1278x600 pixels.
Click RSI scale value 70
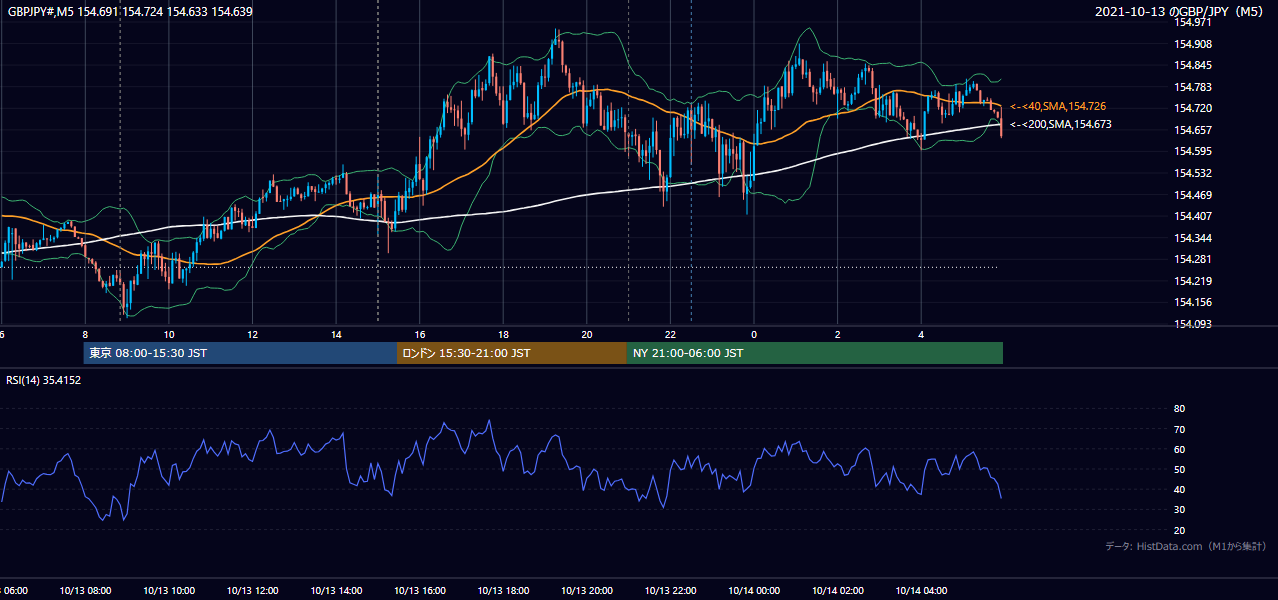1179,429
